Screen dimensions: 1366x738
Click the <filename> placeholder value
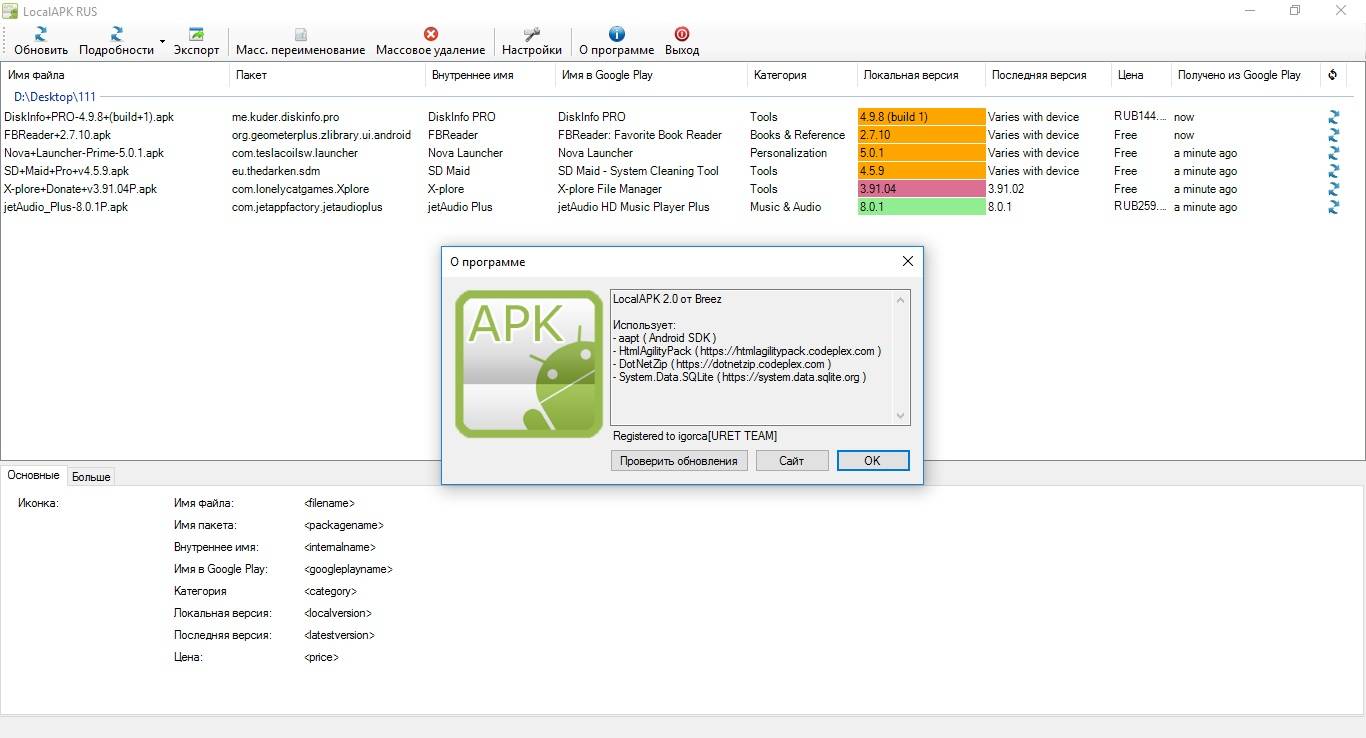click(x=329, y=503)
